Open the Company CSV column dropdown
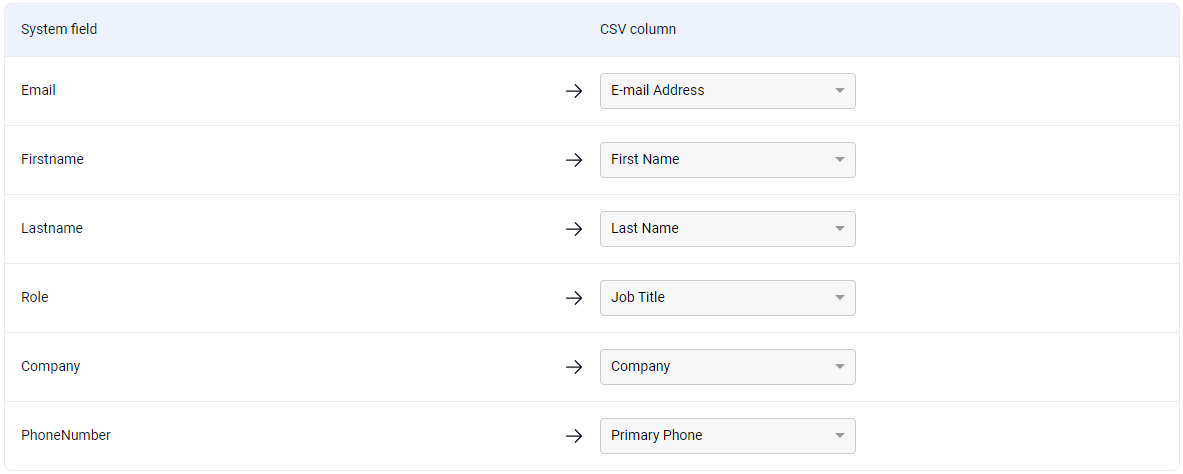 [x=727, y=367]
